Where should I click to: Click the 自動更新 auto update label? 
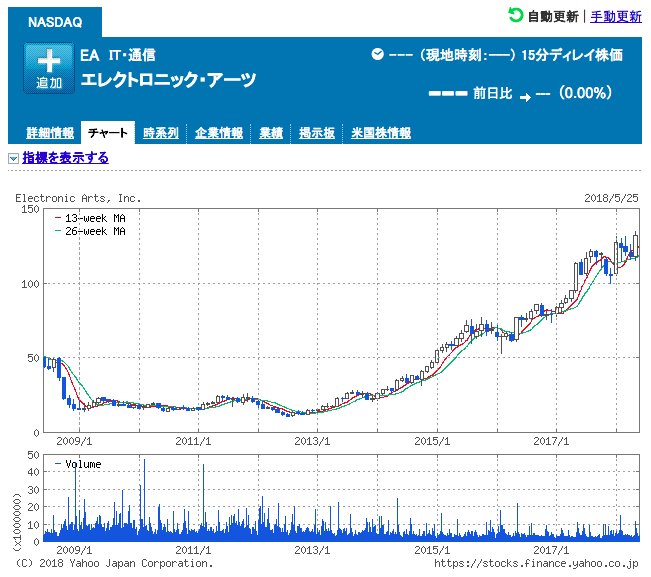[553, 17]
